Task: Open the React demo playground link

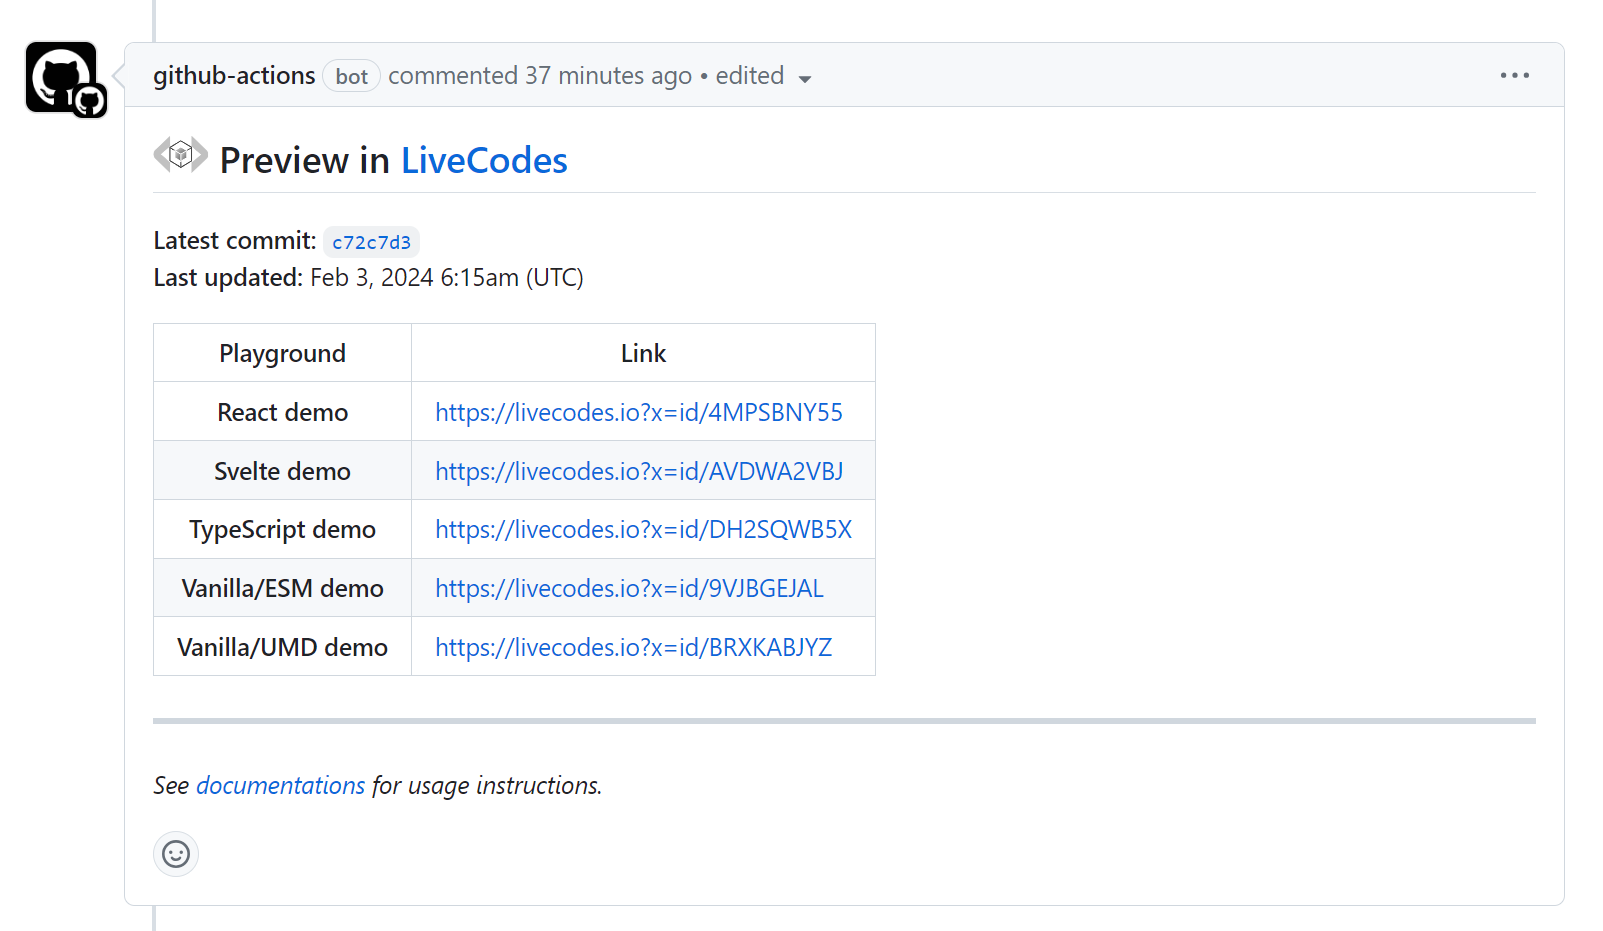Action: tap(638, 411)
